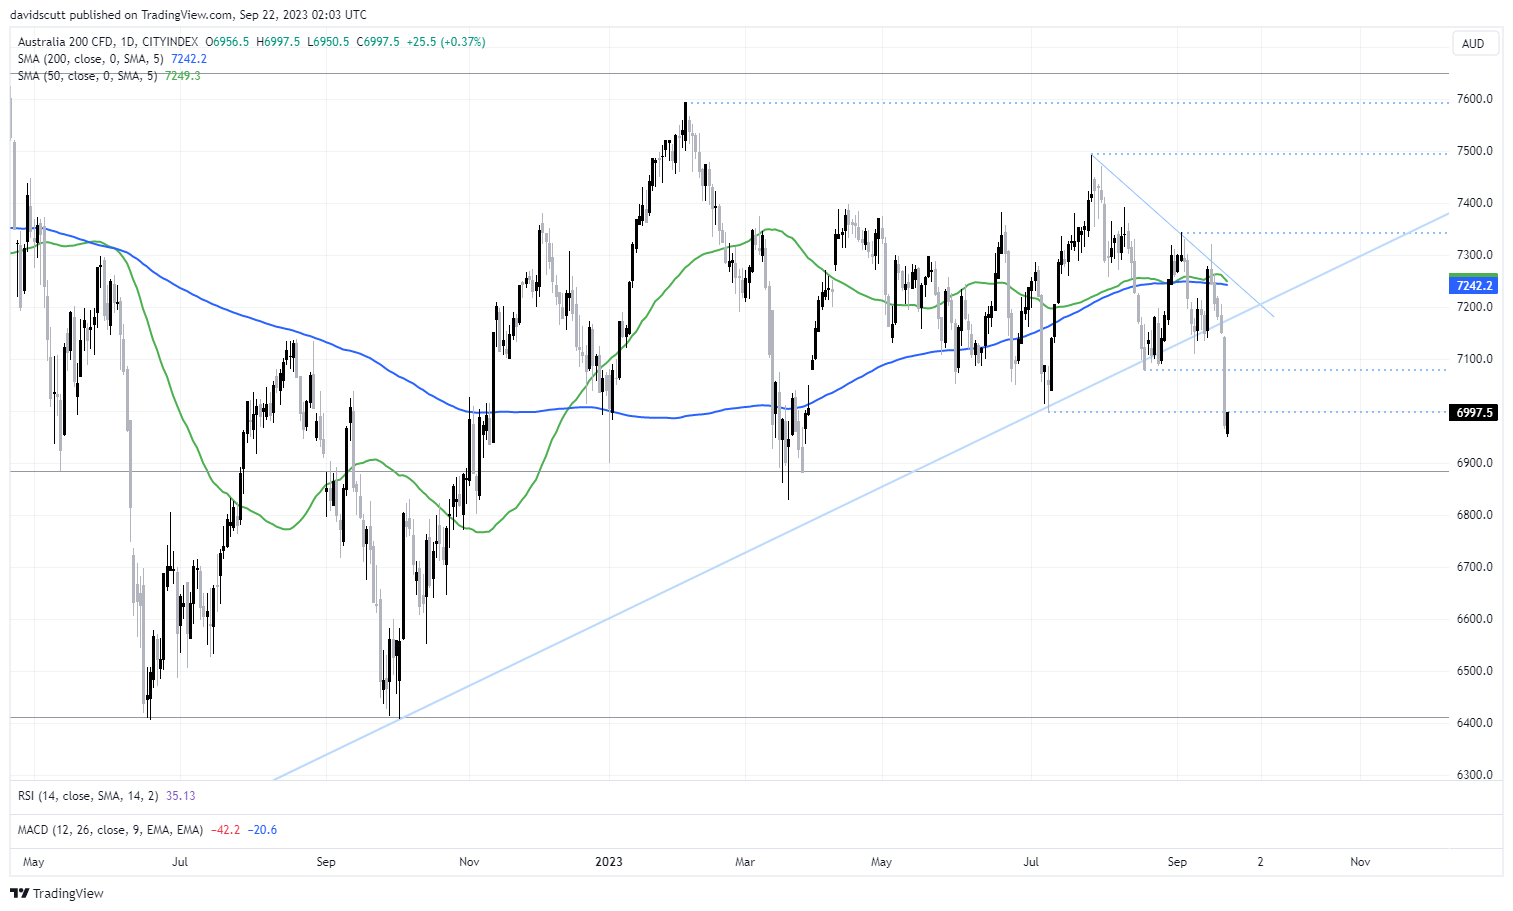The height and width of the screenshot is (911, 1513).
Task: Click the 6600.0 price axis level
Action: point(1475,619)
